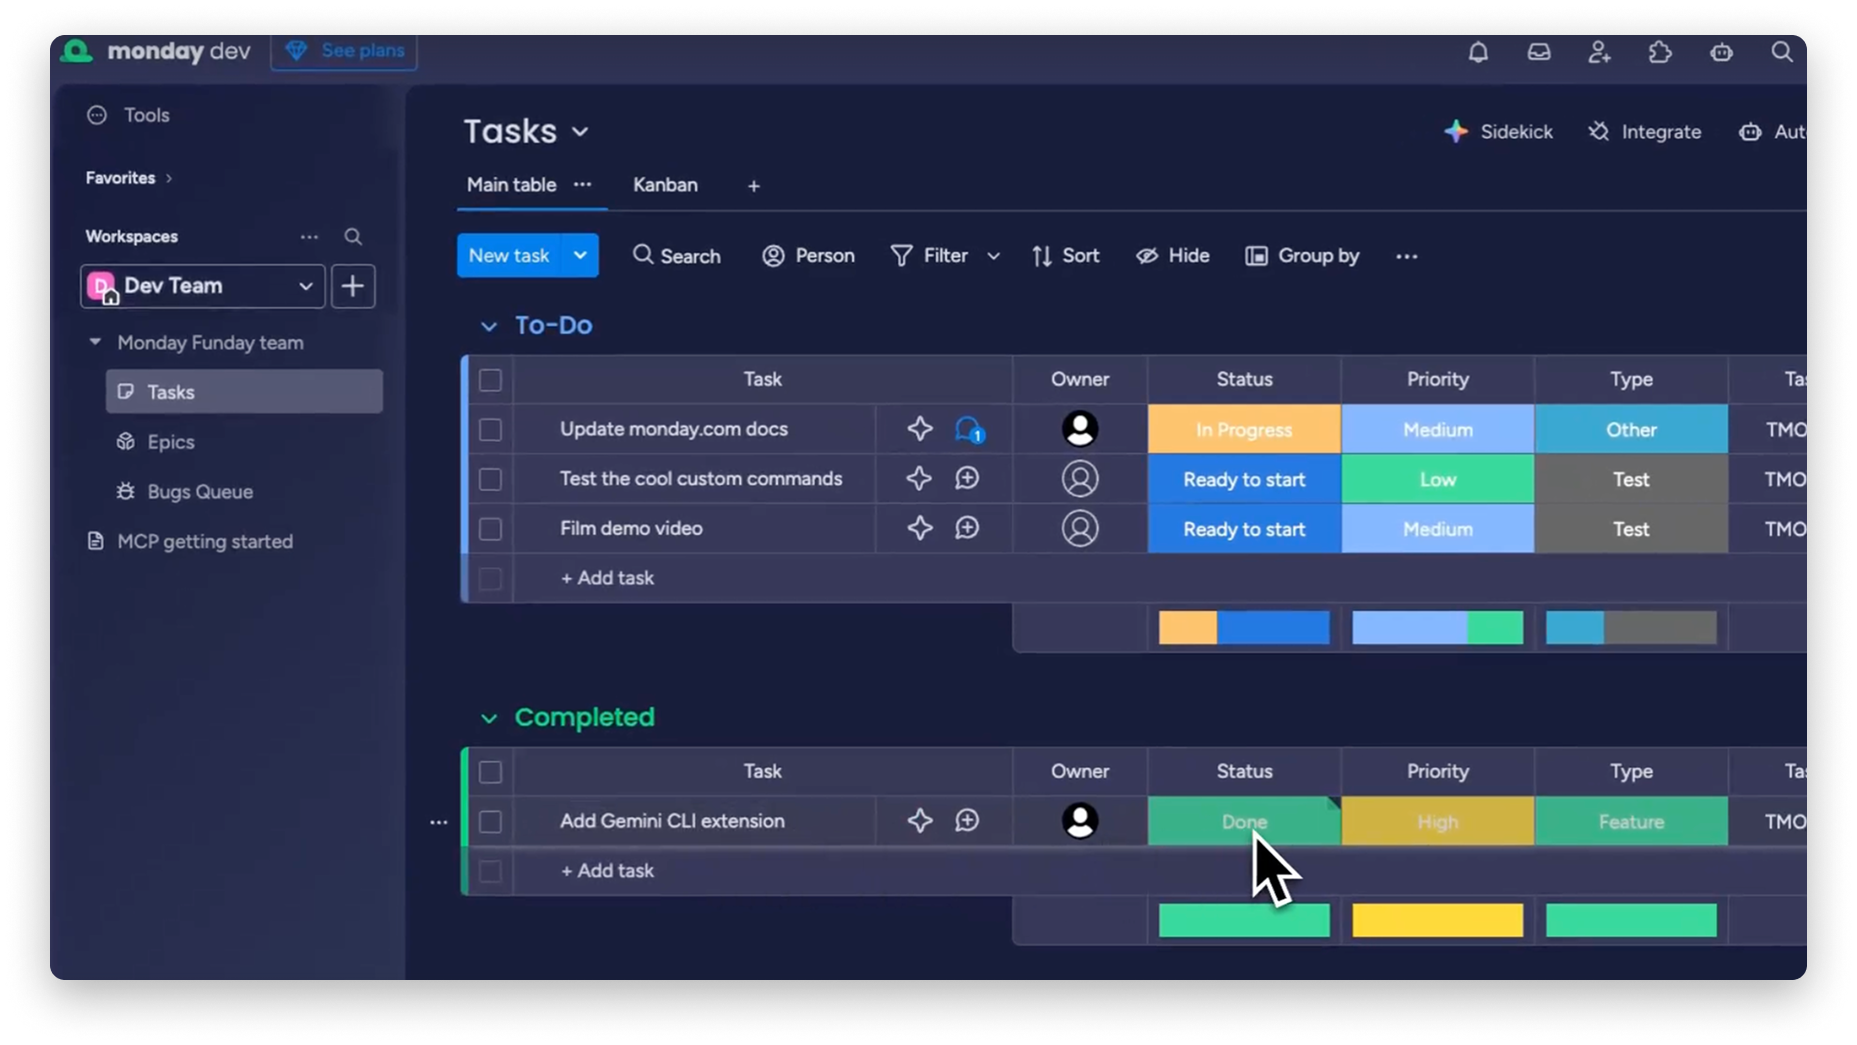Open the extensions puzzle icon
This screenshot has height=1045, width=1857.
(x=1661, y=53)
